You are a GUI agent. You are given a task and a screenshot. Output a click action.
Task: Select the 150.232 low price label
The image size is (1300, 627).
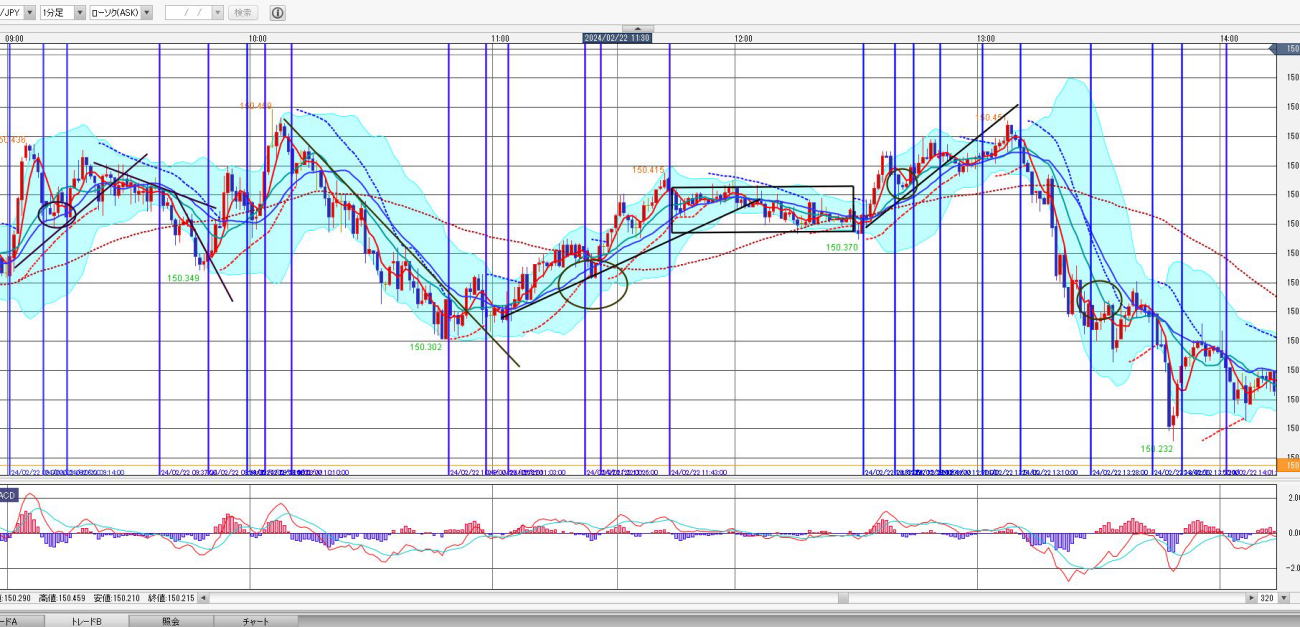pyautogui.click(x=1156, y=449)
